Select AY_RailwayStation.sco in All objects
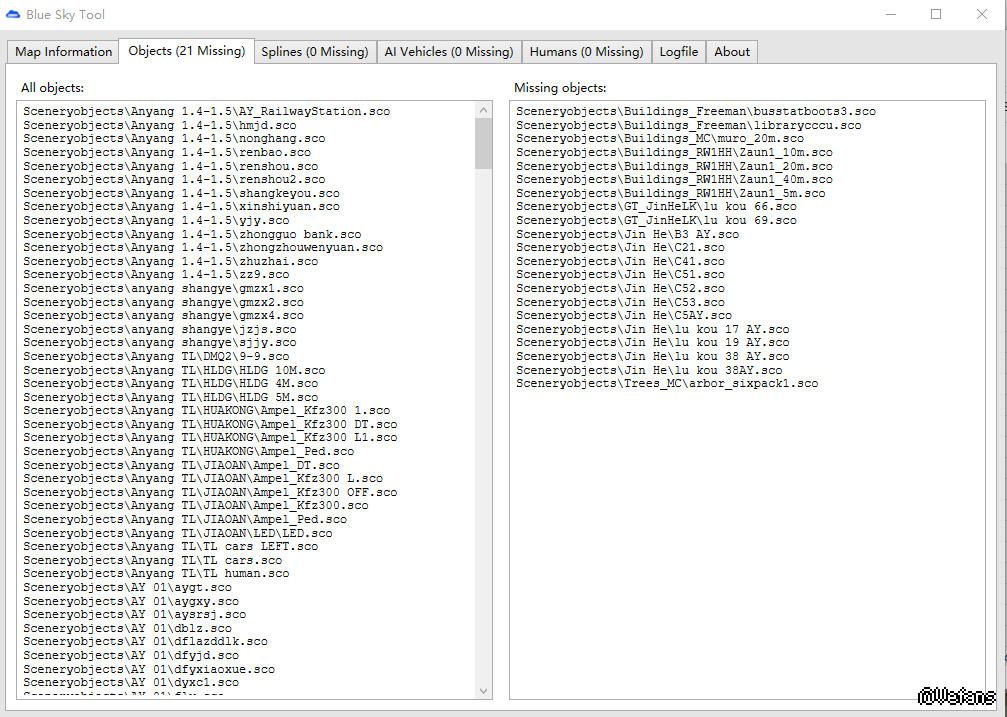1007x717 pixels. pos(207,111)
